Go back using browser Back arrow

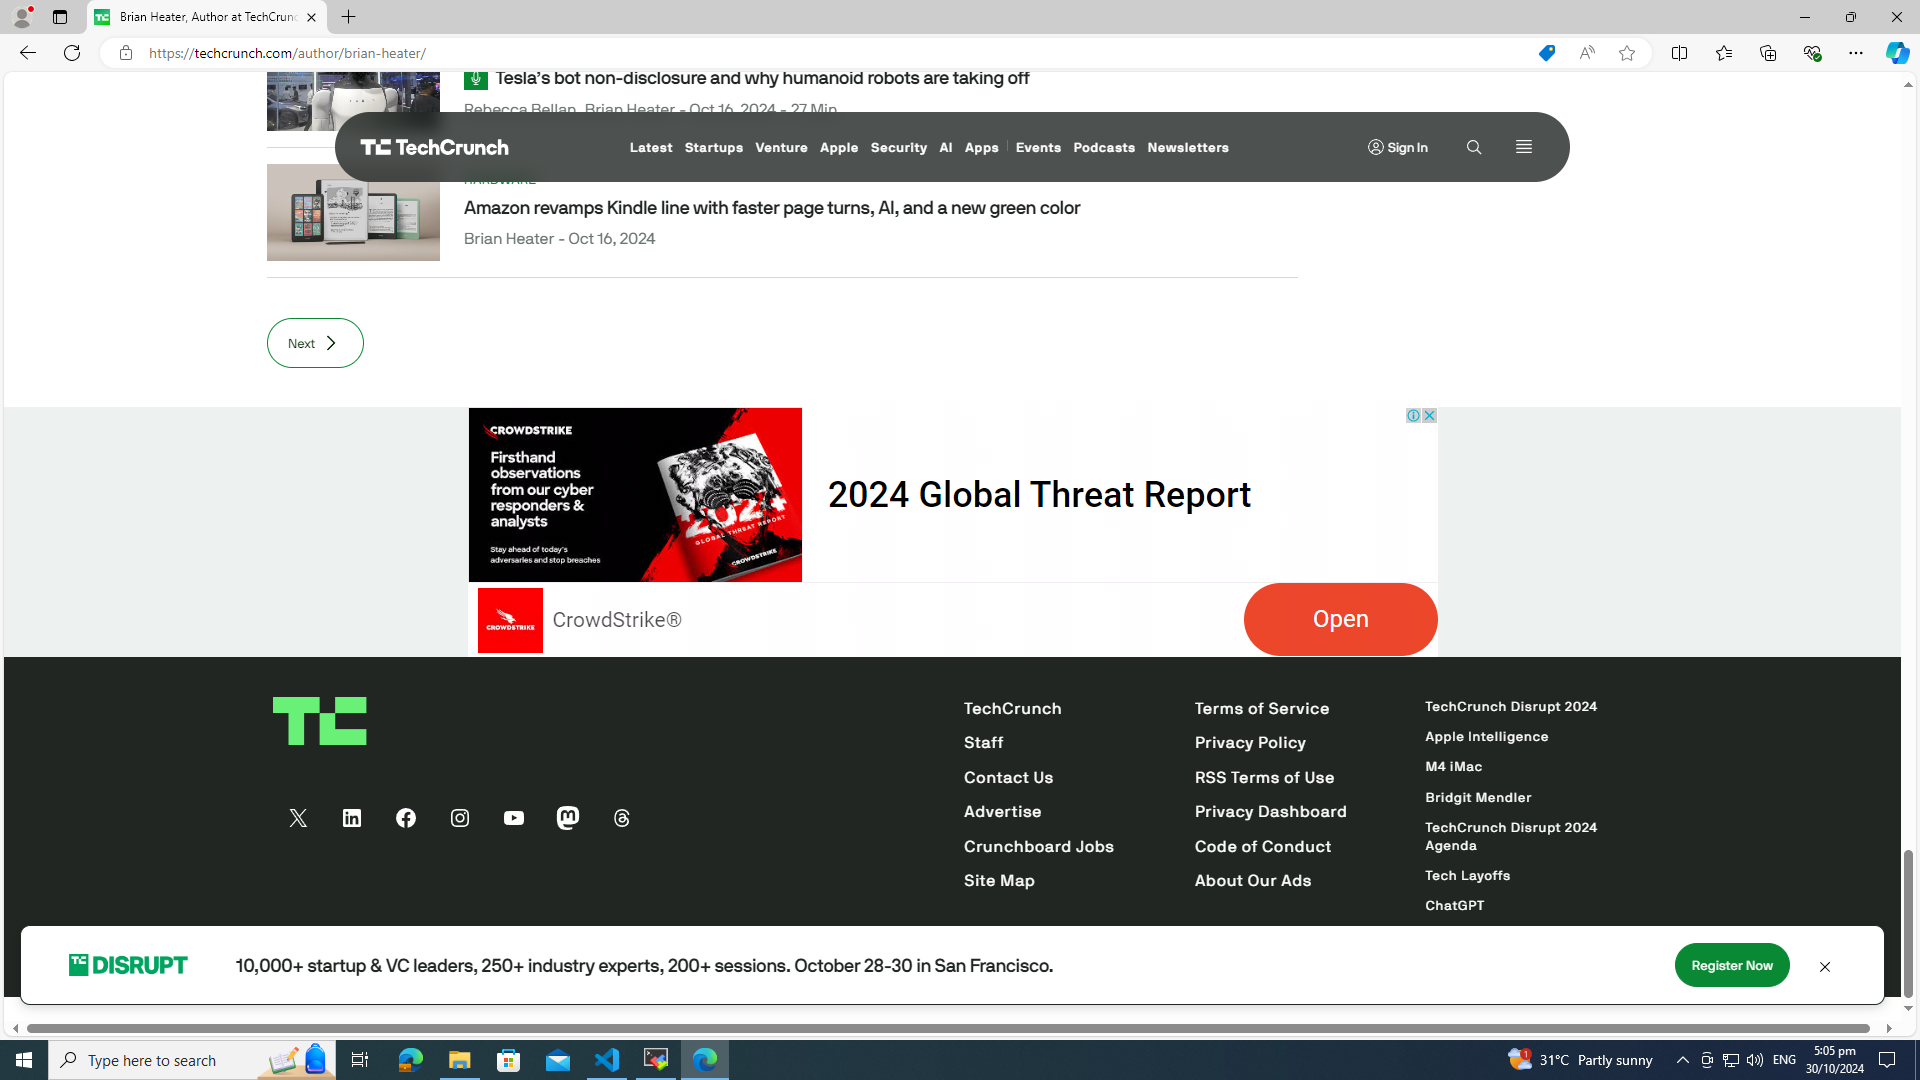coord(27,53)
